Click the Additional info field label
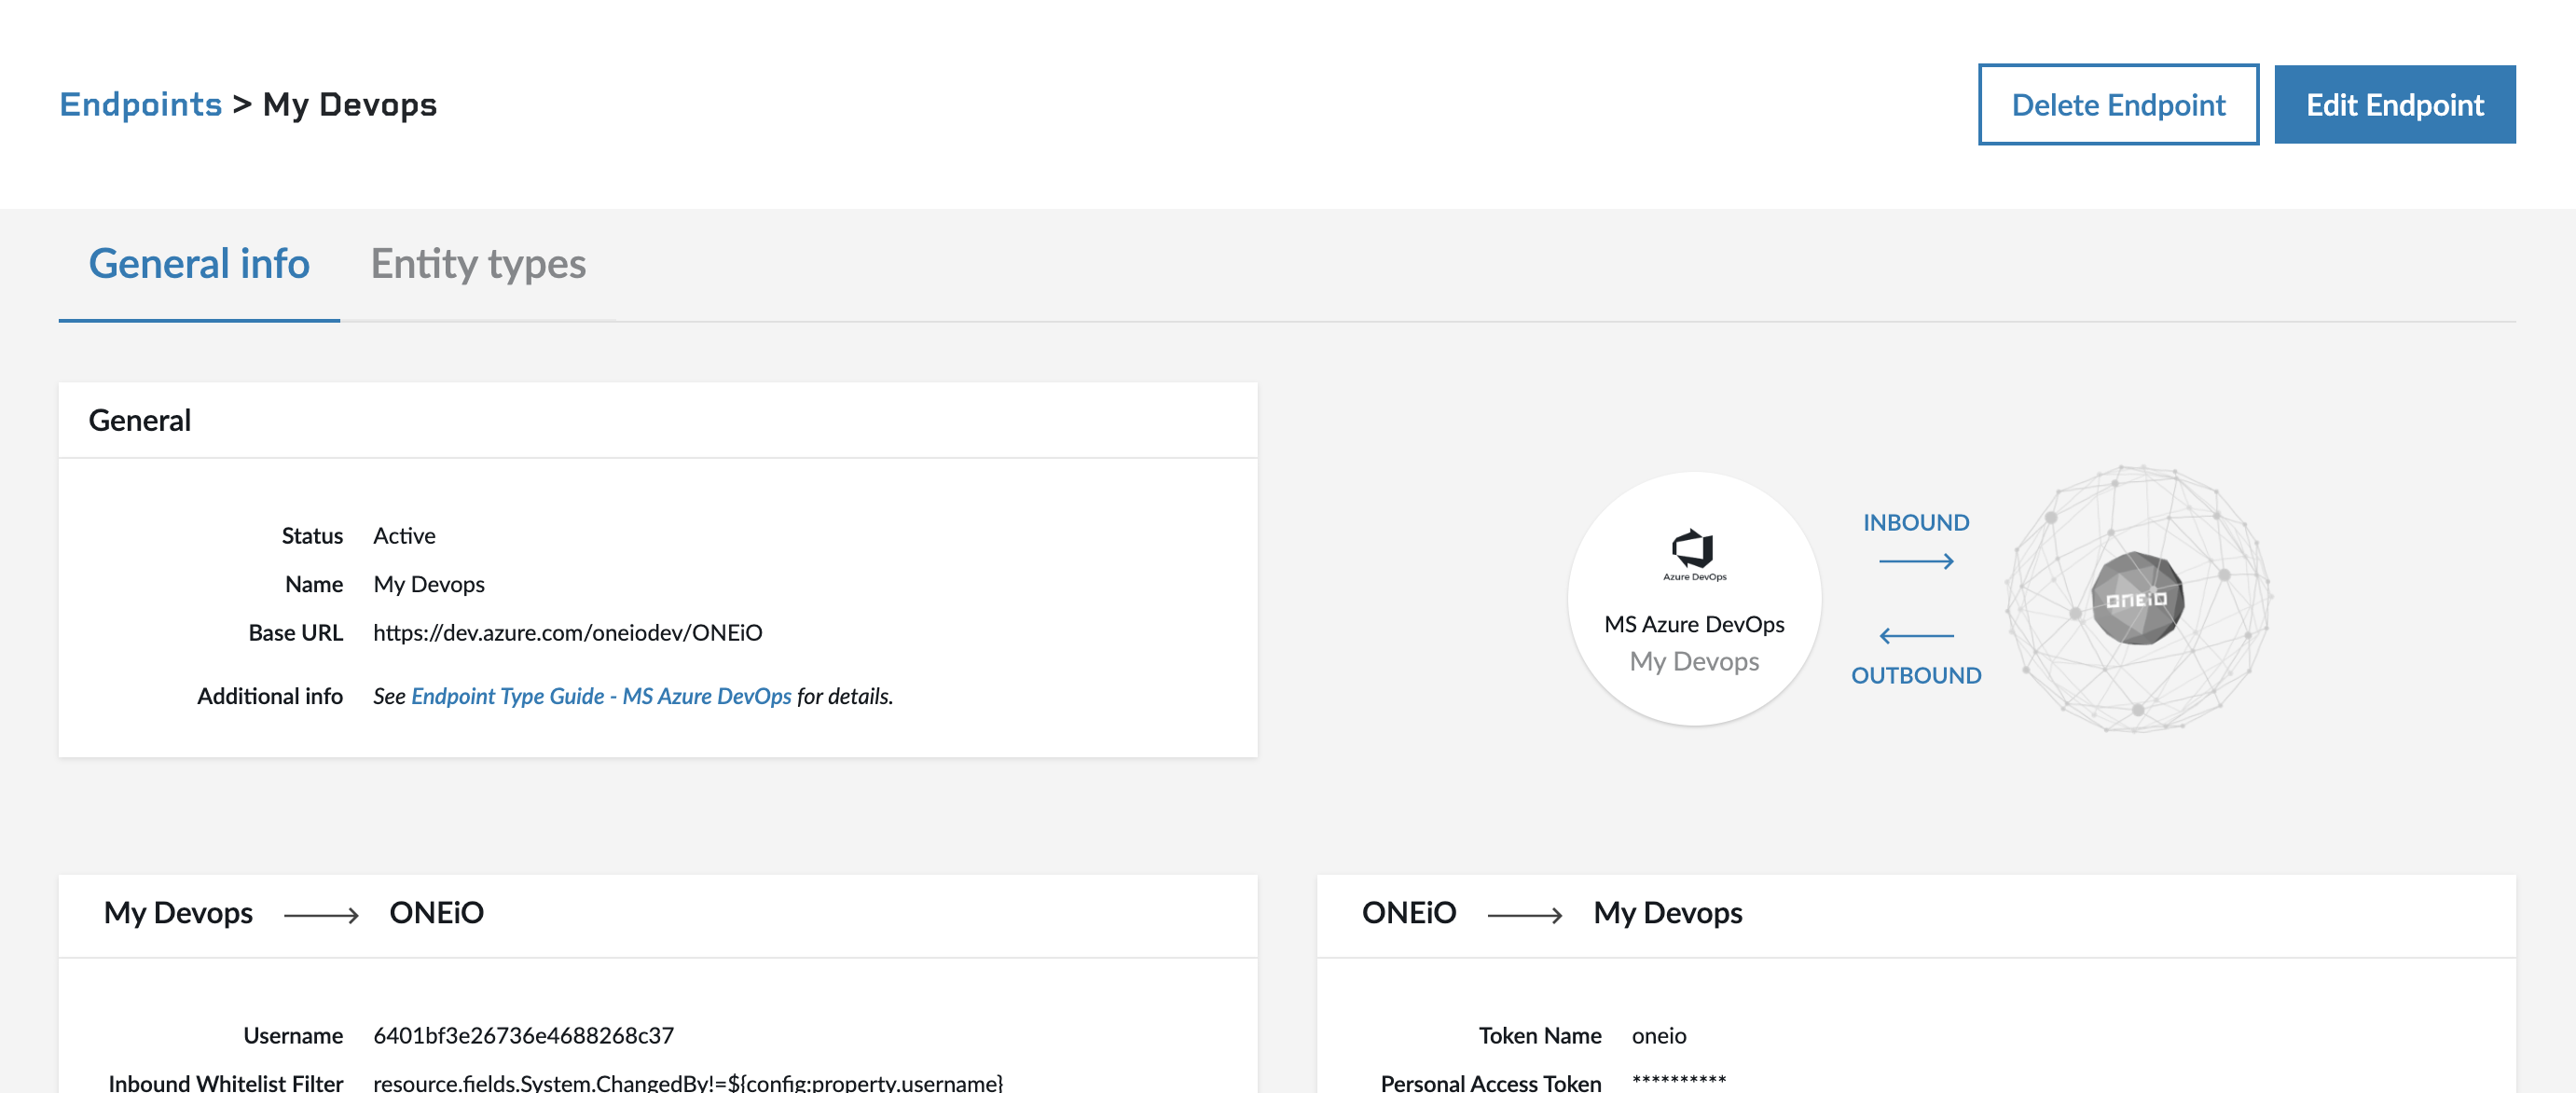 pos(270,696)
